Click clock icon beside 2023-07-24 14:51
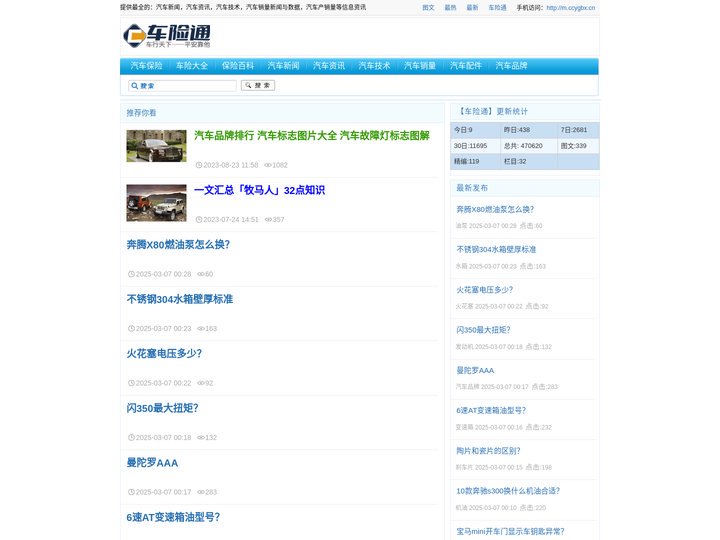This screenshot has height=540, width=720. (199, 220)
